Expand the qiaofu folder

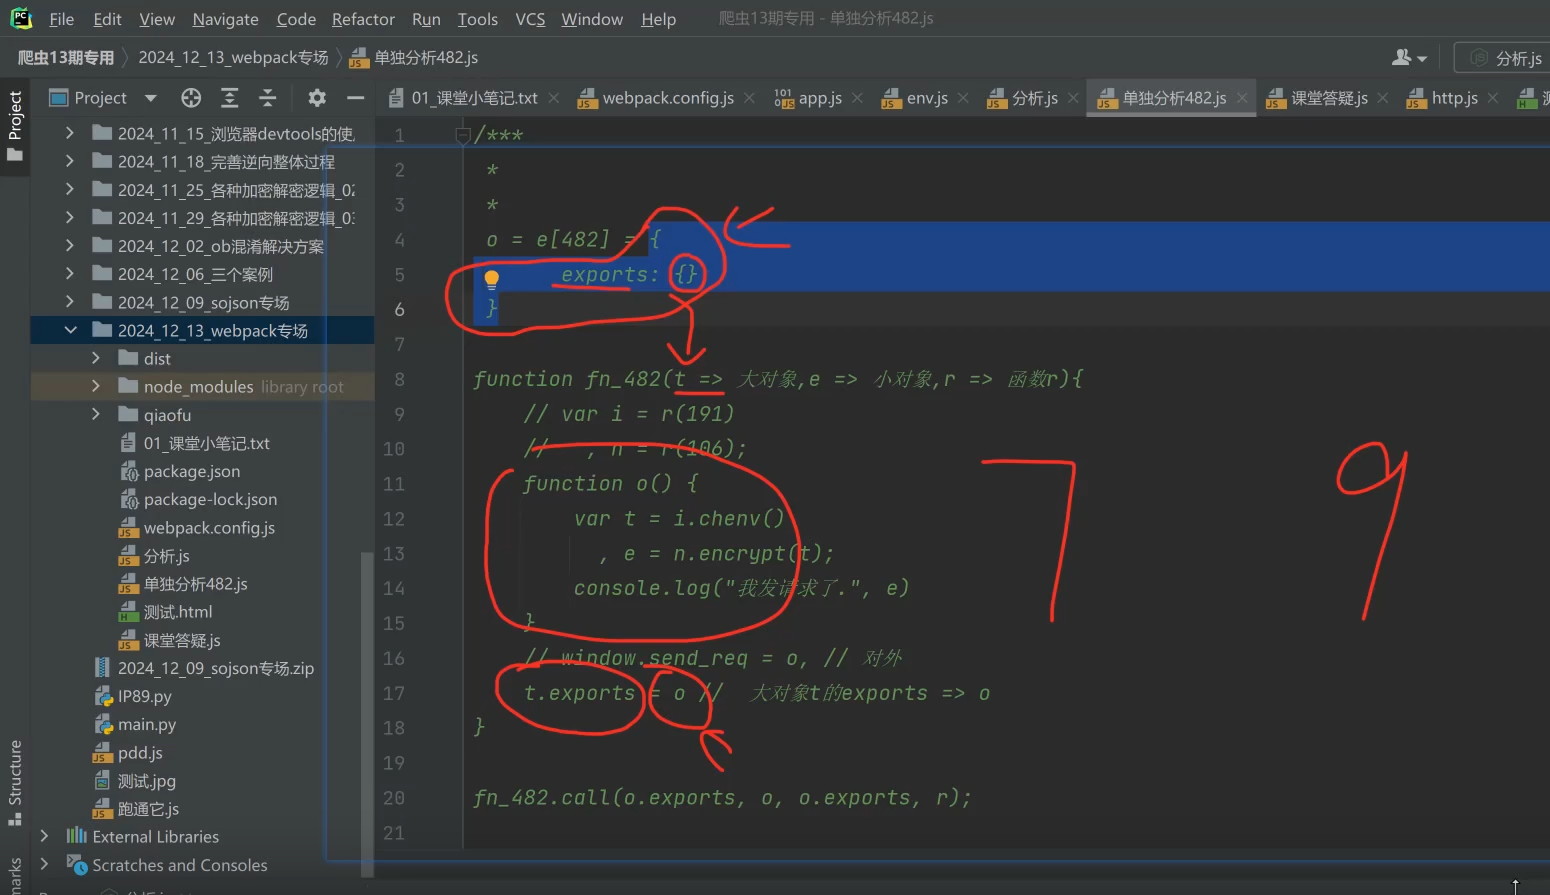coord(96,414)
